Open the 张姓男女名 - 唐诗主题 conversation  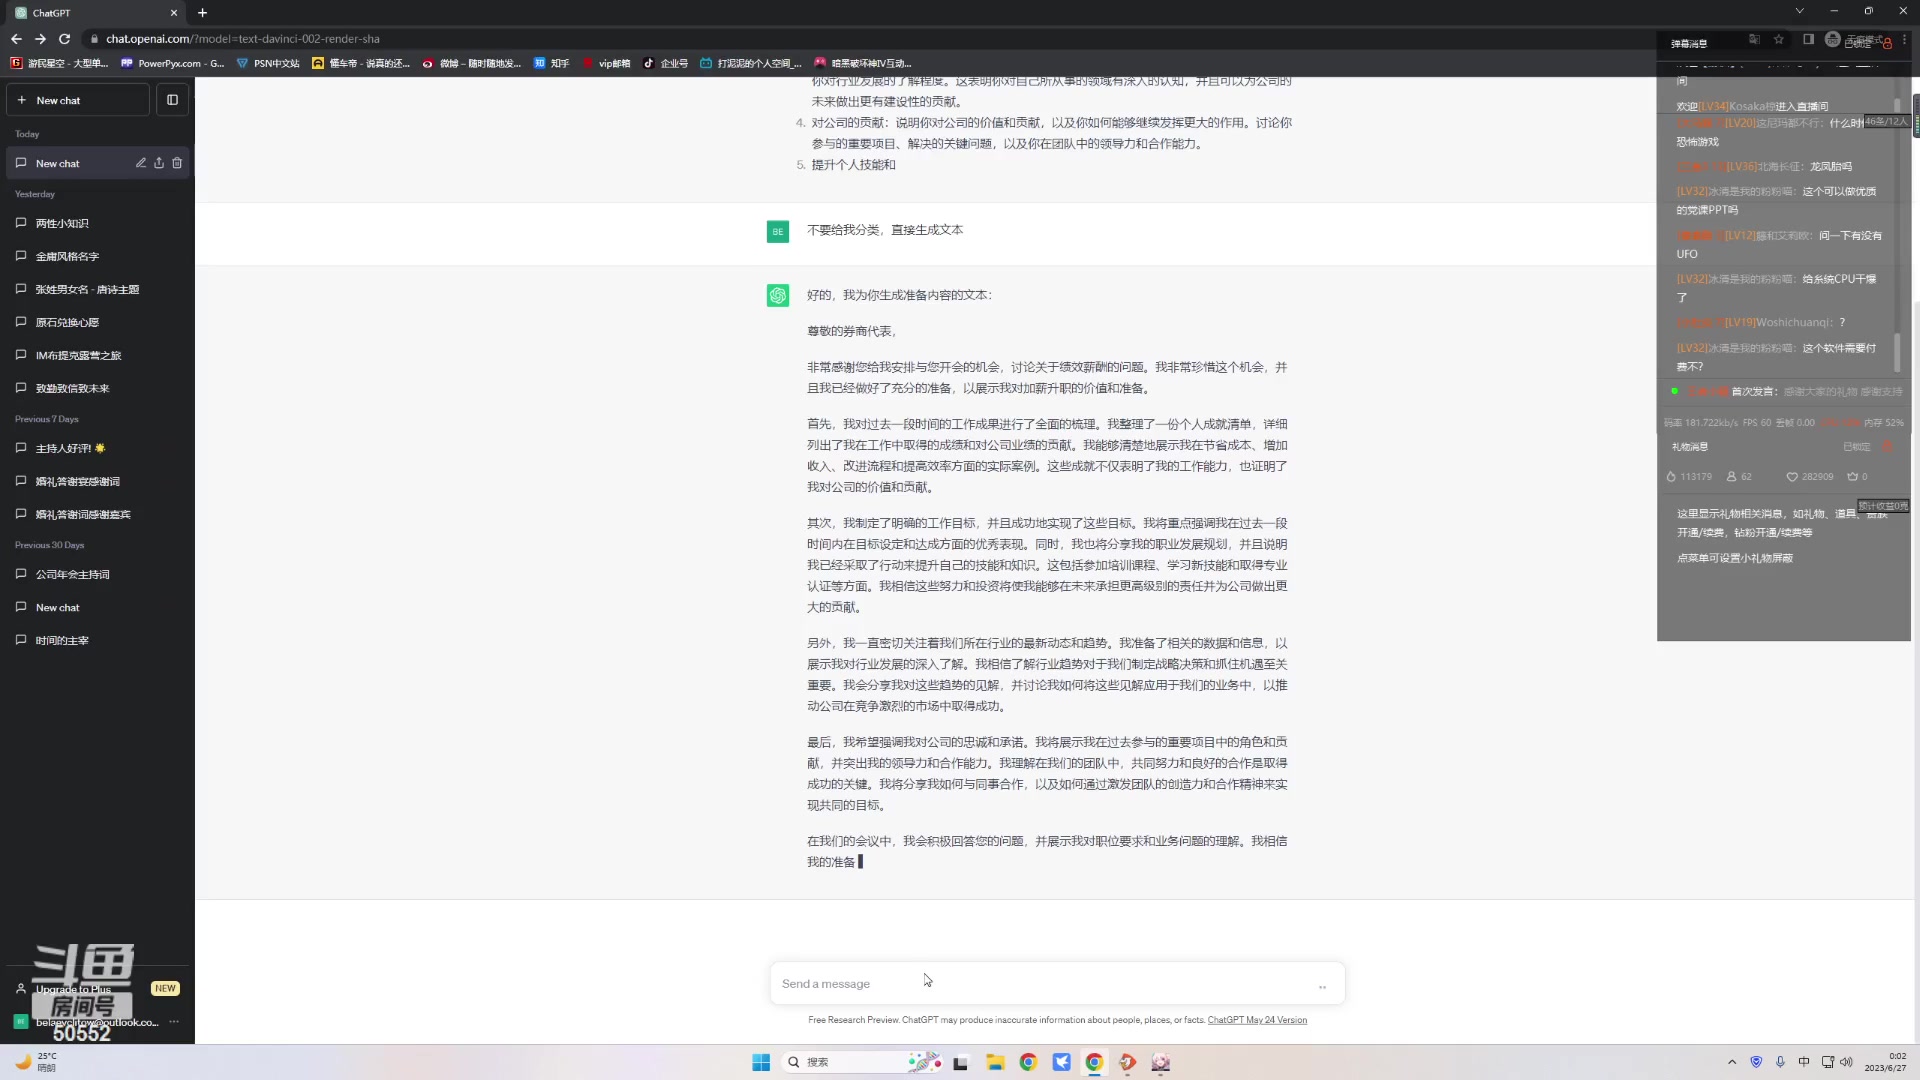pos(97,289)
